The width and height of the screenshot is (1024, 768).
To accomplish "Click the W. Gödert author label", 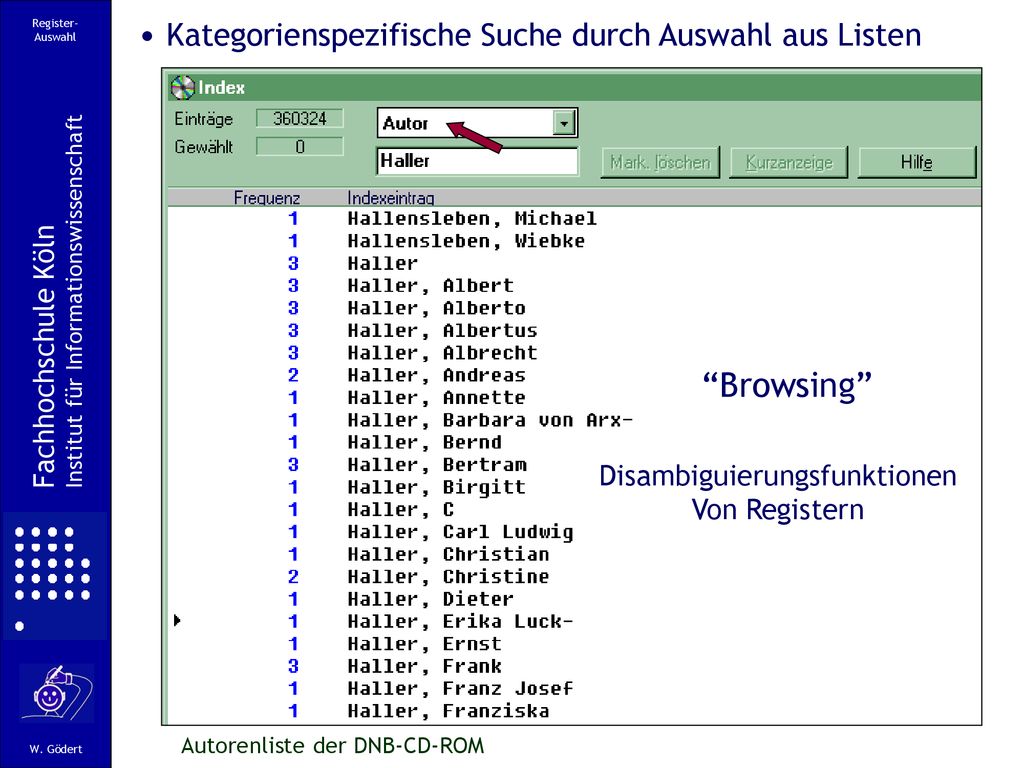I will coord(56,749).
